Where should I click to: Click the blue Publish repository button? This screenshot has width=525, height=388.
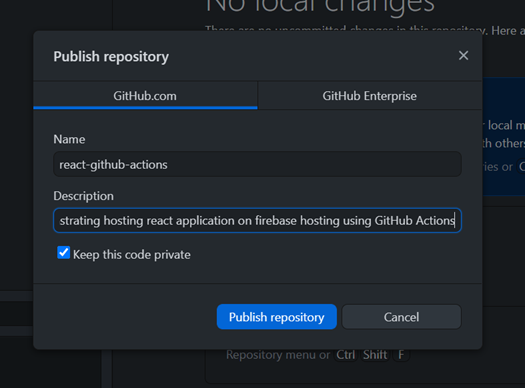click(277, 317)
